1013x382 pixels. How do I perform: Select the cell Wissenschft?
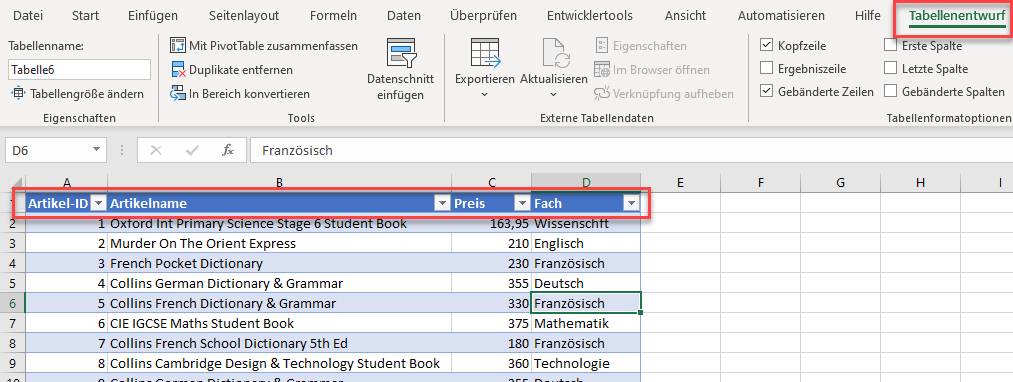click(x=586, y=224)
